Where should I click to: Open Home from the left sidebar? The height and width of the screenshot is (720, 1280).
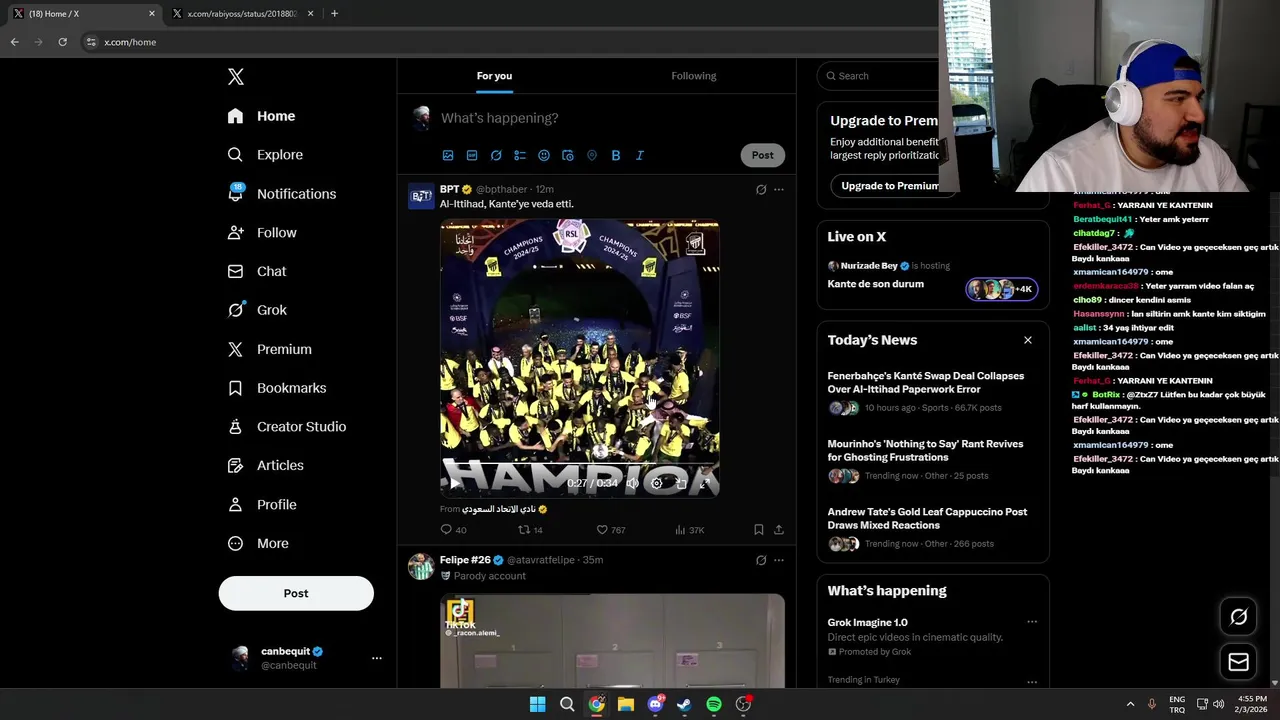click(261, 116)
